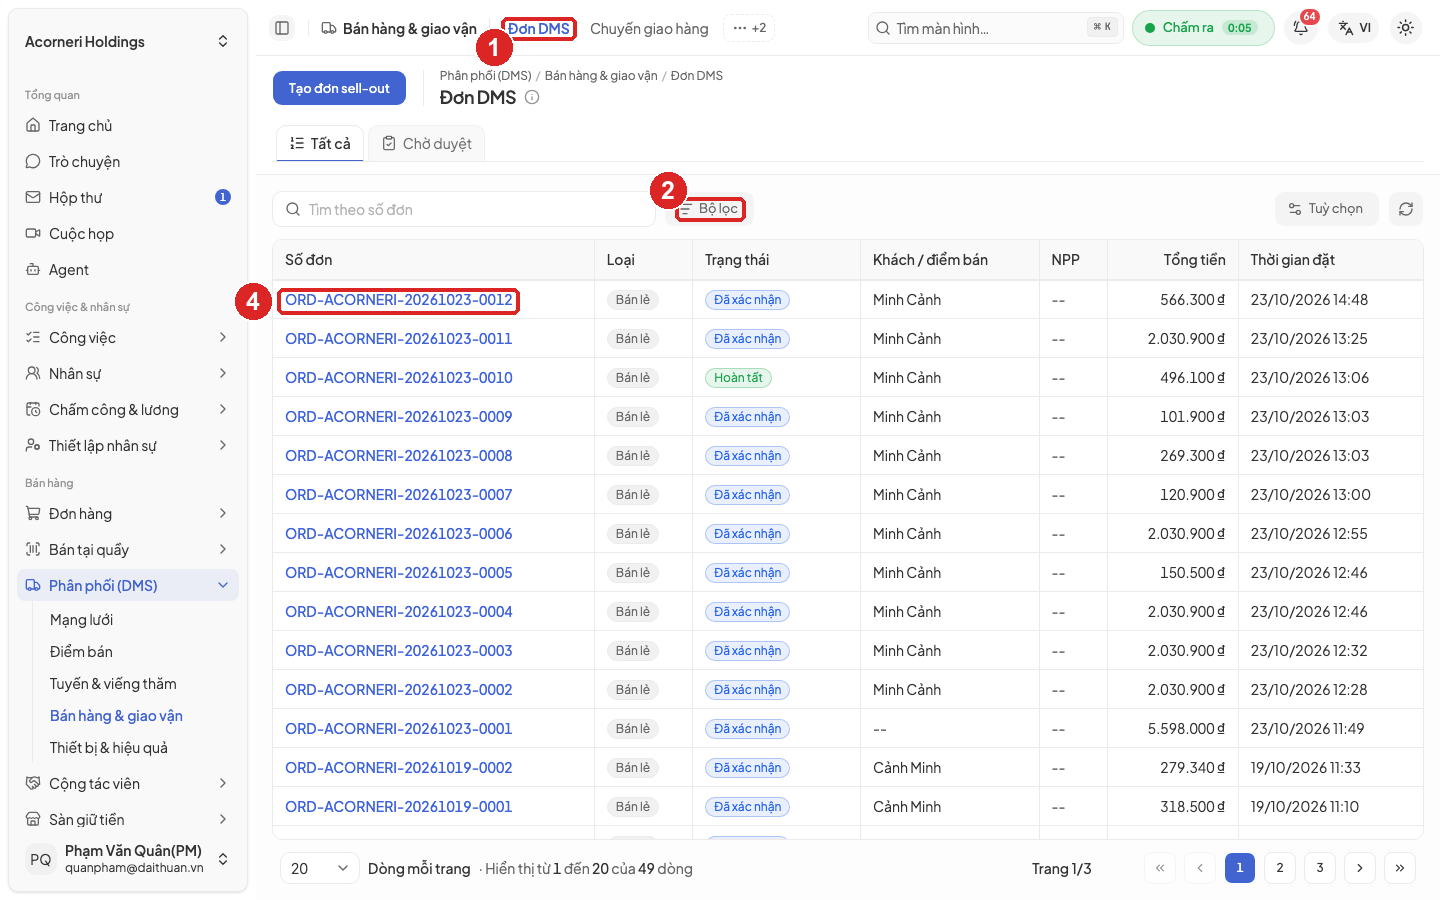Expand the Công việc sidebar group

click(x=128, y=338)
